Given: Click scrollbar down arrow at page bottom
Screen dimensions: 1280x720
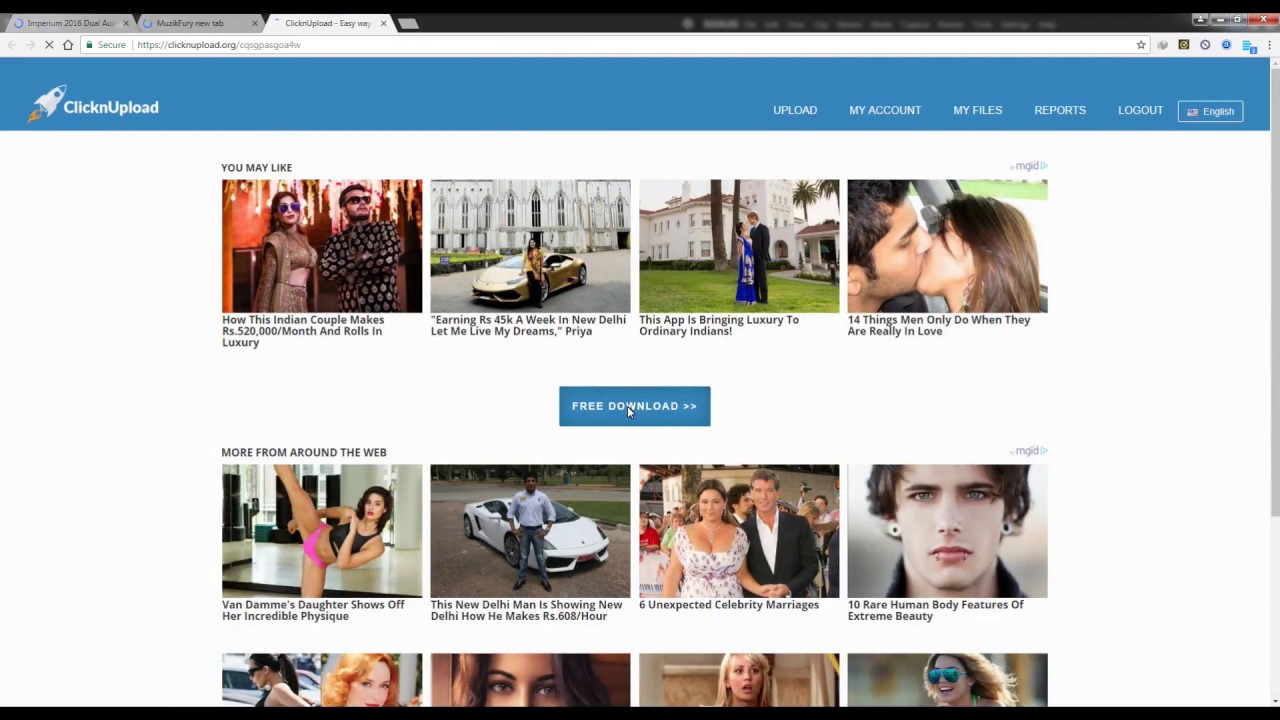Looking at the screenshot, I should pos(1274,701).
